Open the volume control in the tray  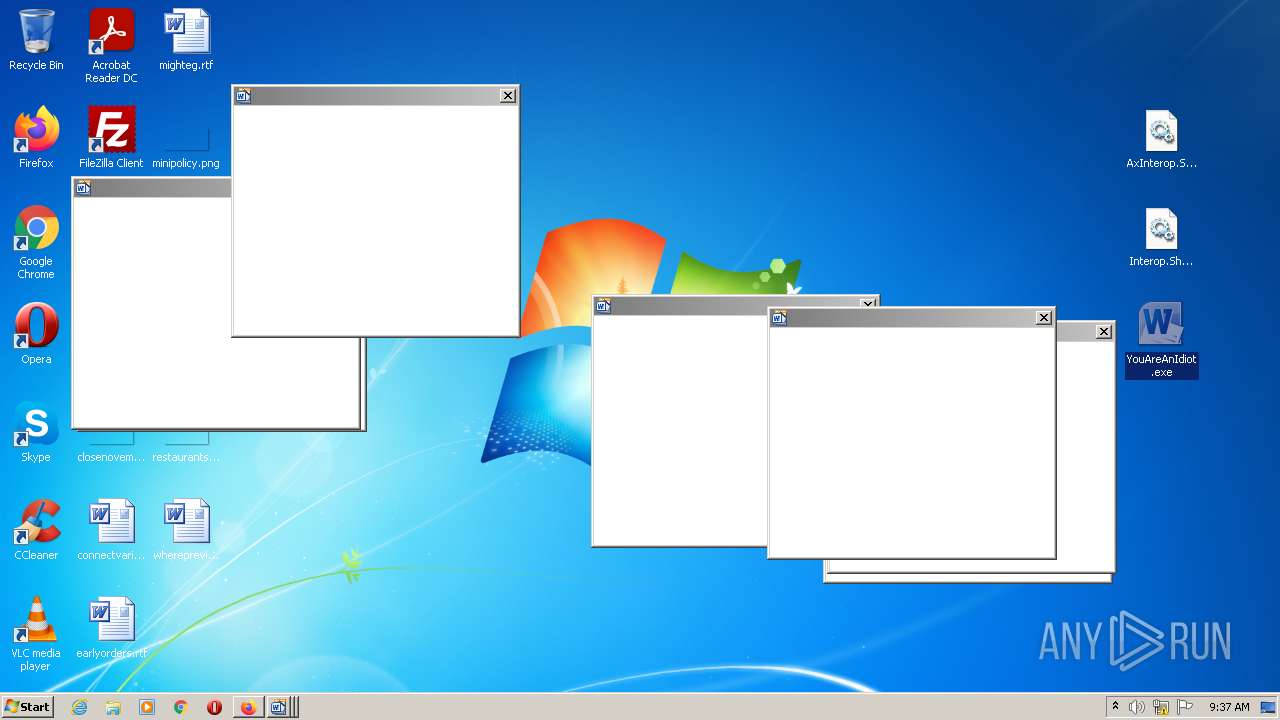(x=1137, y=707)
